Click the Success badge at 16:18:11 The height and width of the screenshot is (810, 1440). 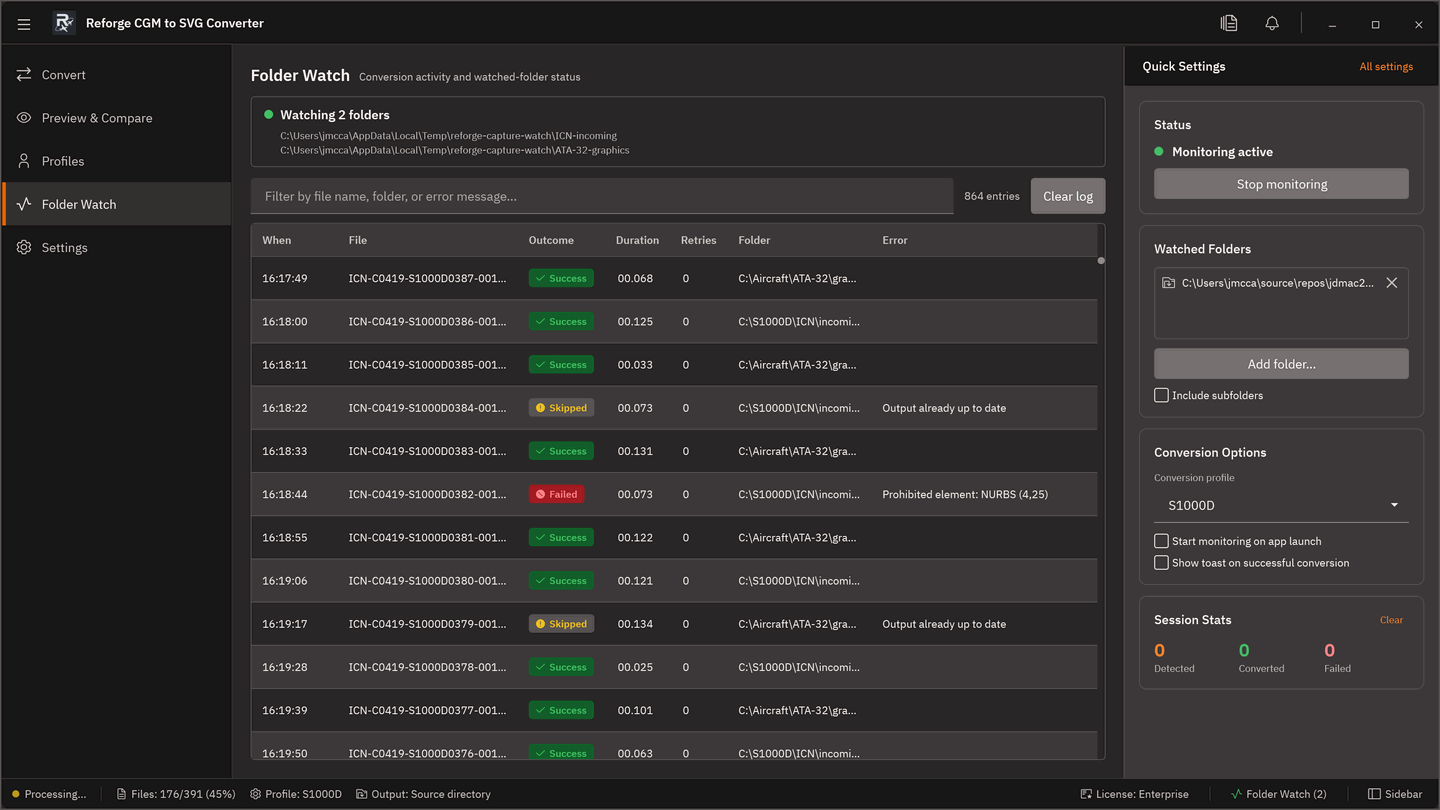(561, 365)
